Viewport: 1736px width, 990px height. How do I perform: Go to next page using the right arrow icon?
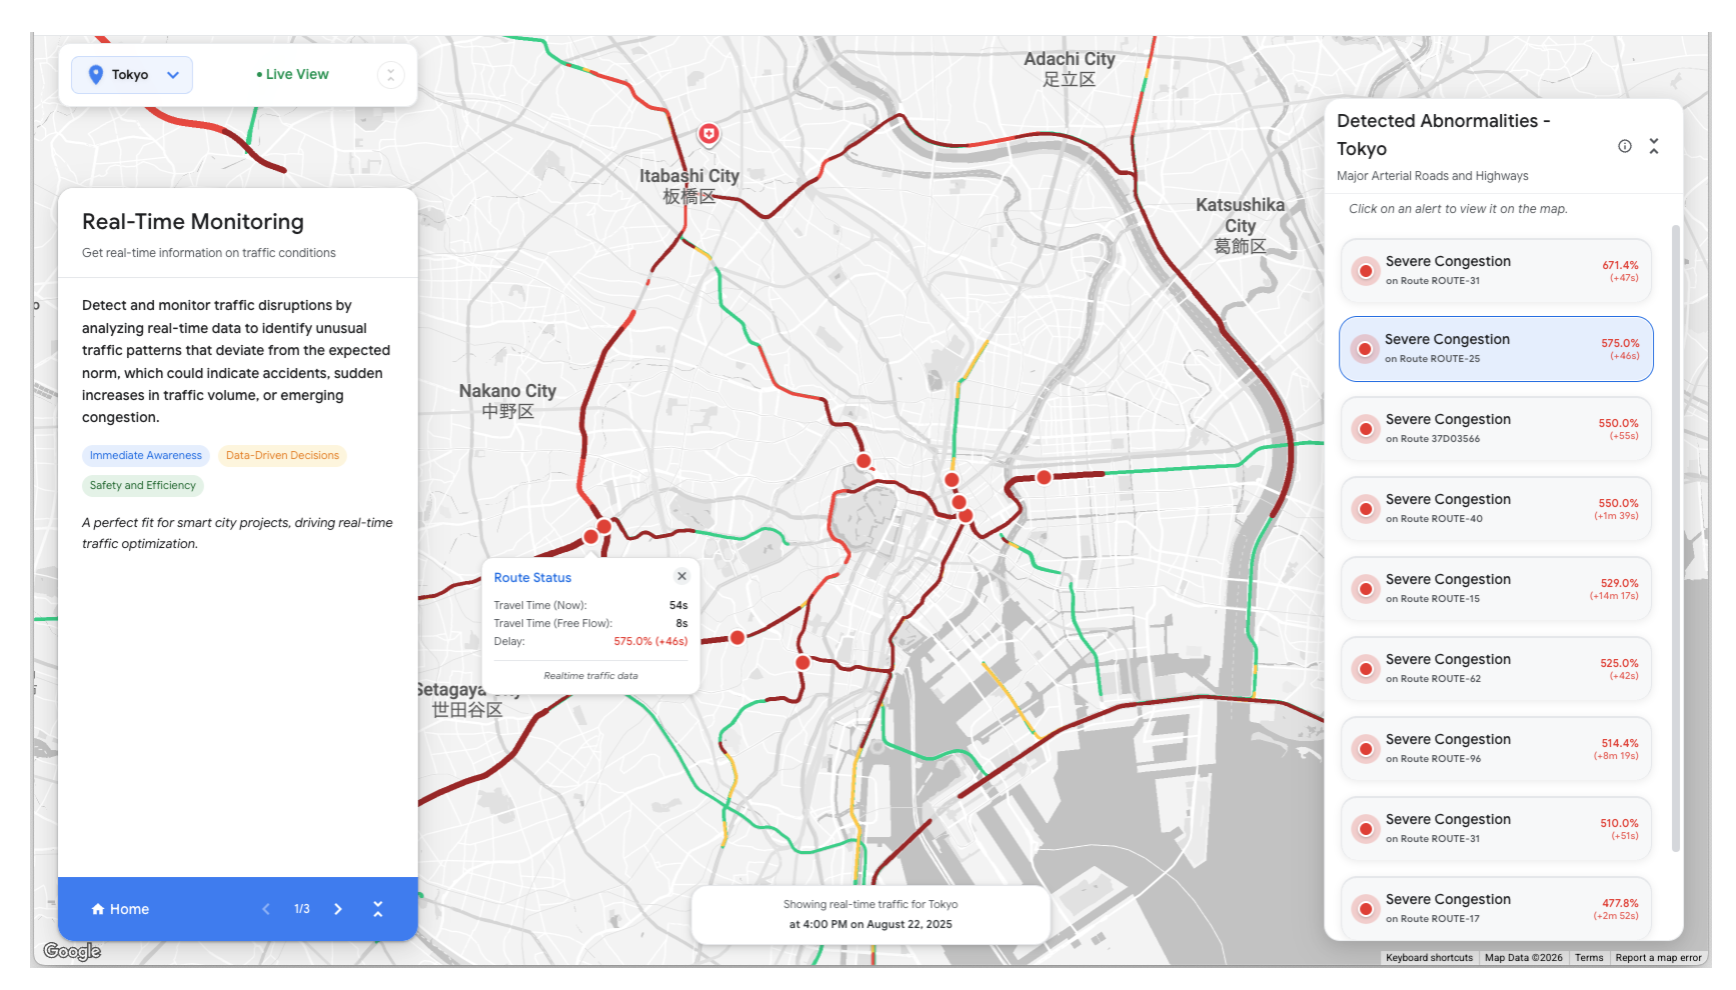(x=338, y=909)
